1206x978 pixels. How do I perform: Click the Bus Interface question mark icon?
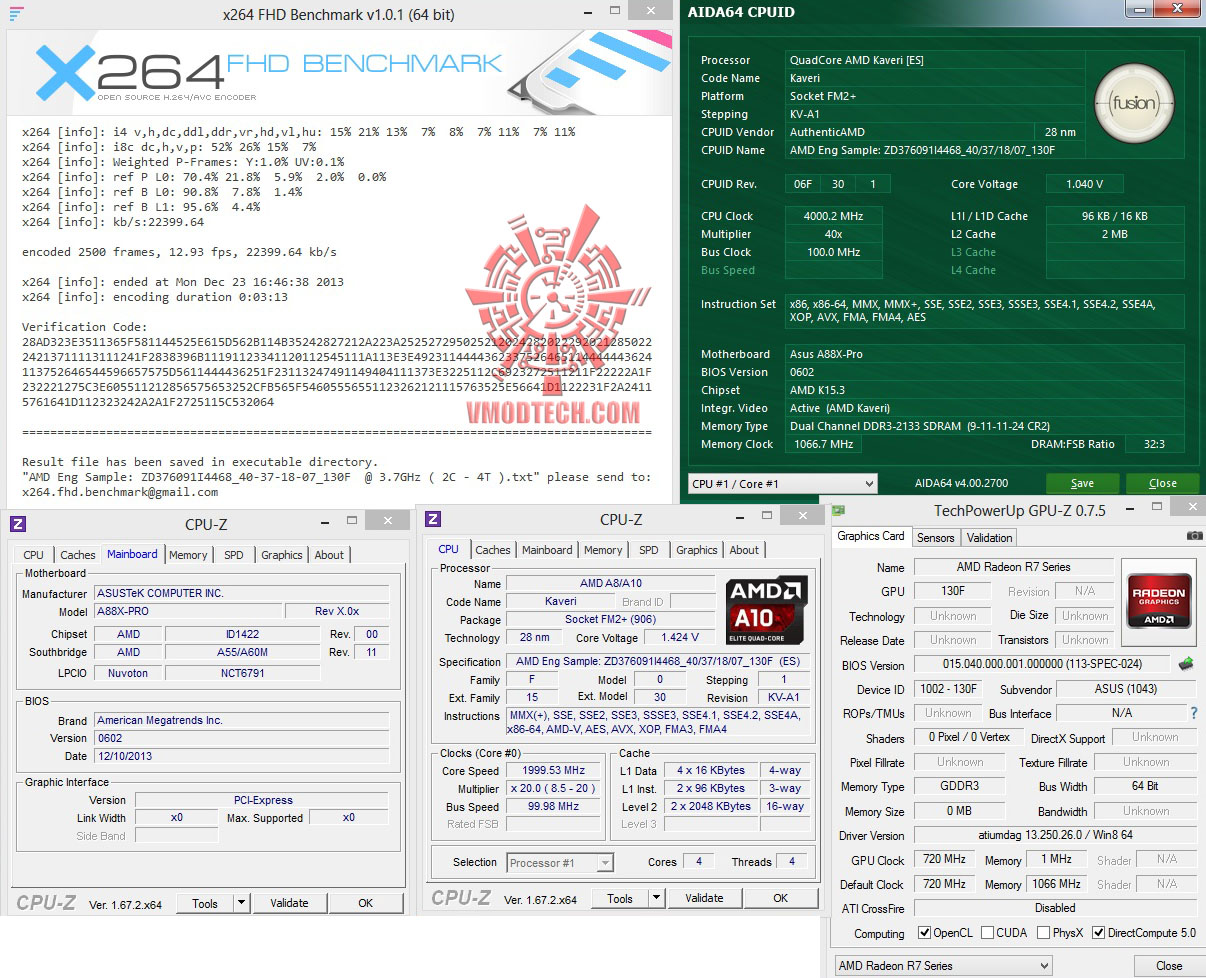pyautogui.click(x=1193, y=713)
